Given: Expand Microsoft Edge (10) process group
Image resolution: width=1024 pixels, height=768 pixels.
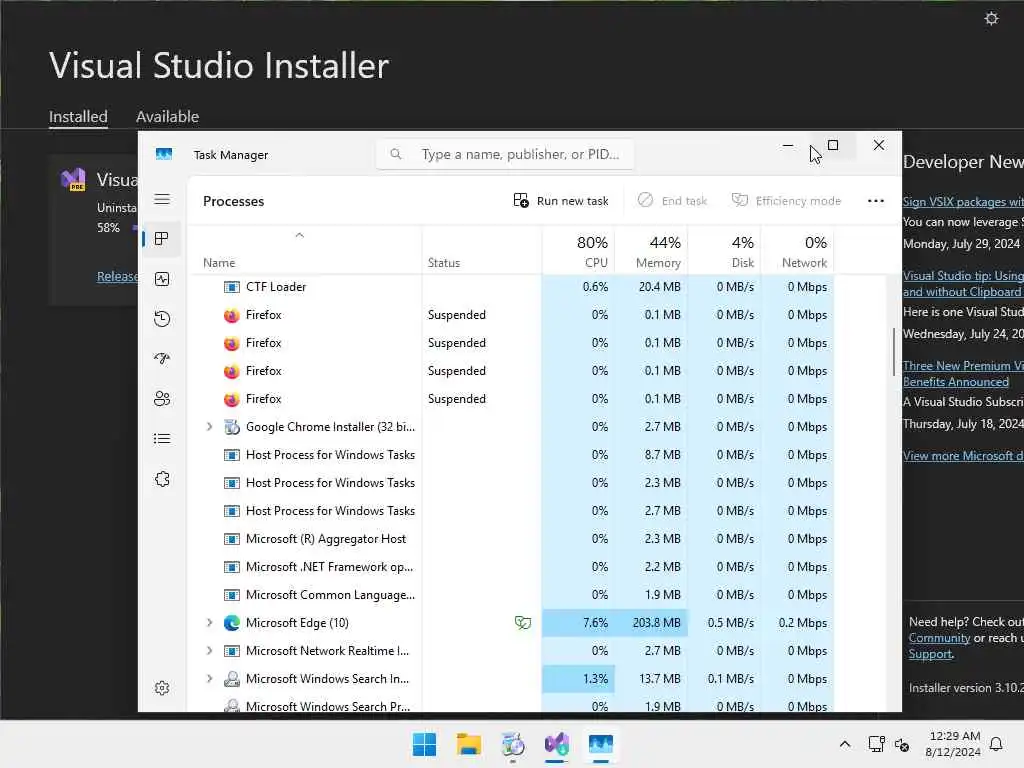Looking at the screenshot, I should coord(209,622).
